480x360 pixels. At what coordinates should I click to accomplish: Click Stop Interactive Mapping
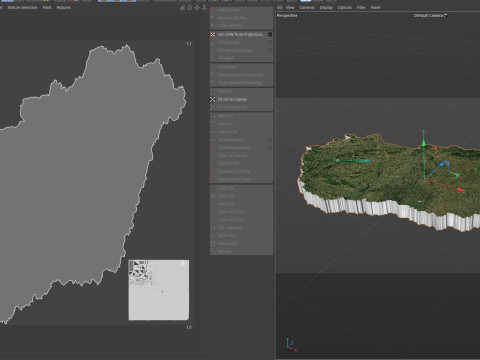[241, 83]
